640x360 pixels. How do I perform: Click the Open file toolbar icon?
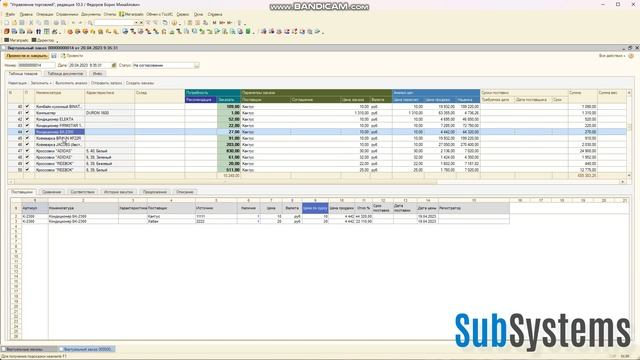click(x=15, y=22)
